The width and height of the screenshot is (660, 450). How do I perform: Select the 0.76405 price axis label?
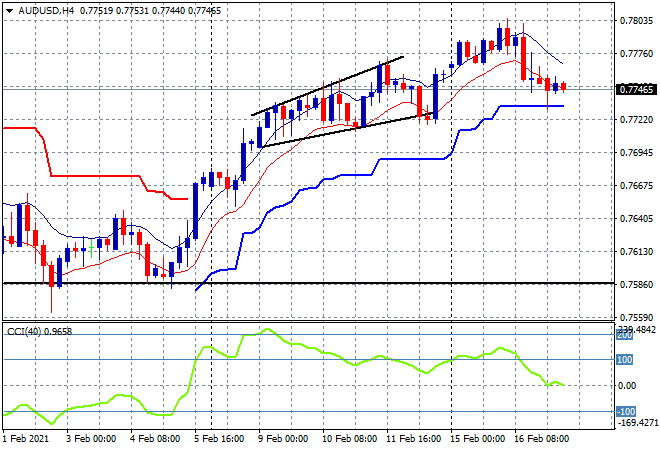(636, 218)
